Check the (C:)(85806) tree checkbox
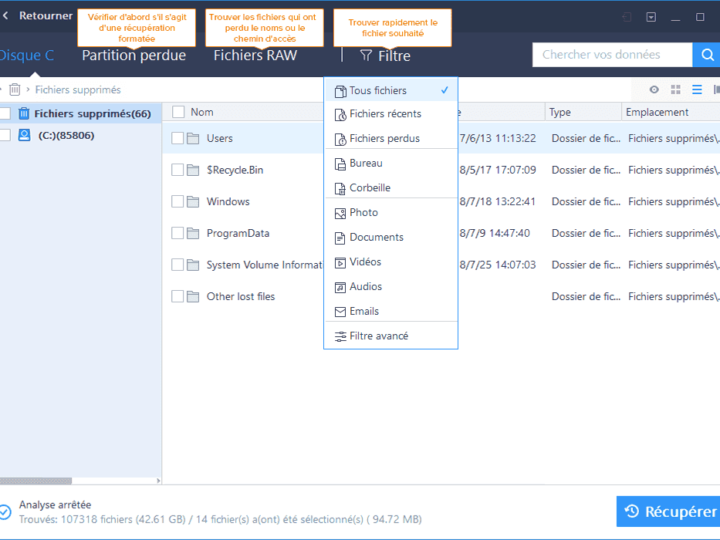Viewport: 720px width, 540px height. (5, 135)
